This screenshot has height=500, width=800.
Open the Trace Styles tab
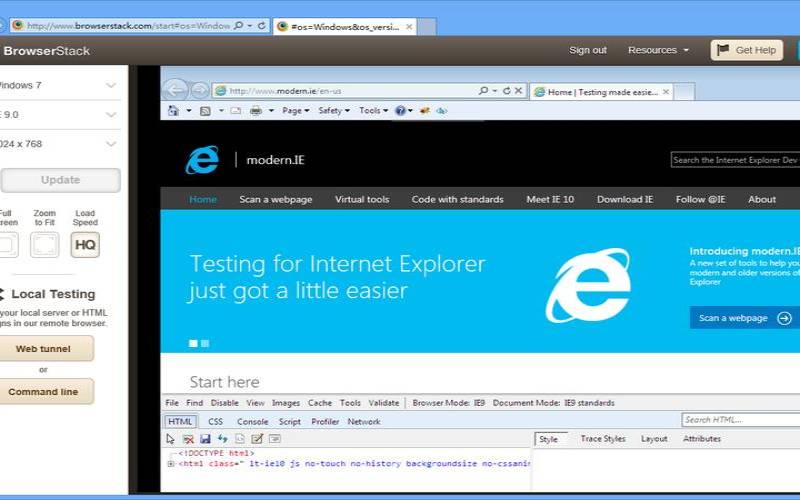pyautogui.click(x=603, y=439)
